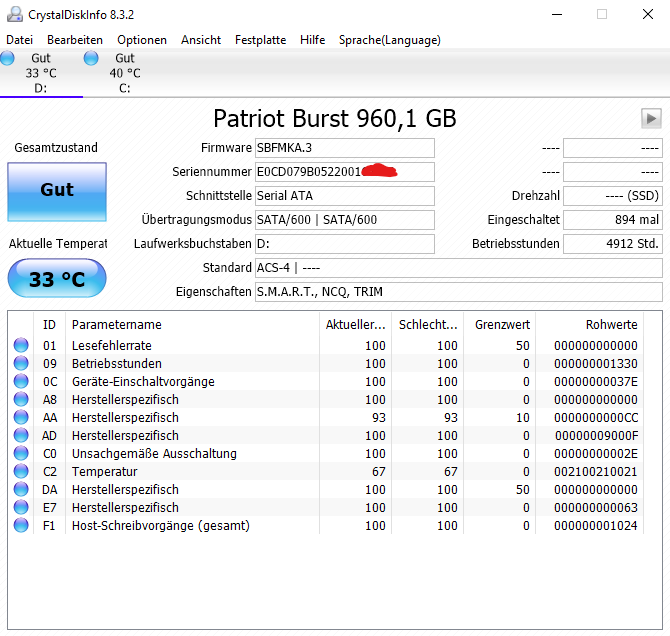Click the Laufwerksbuchstaben field D:
Screen dimensions: 670x636
(345, 244)
